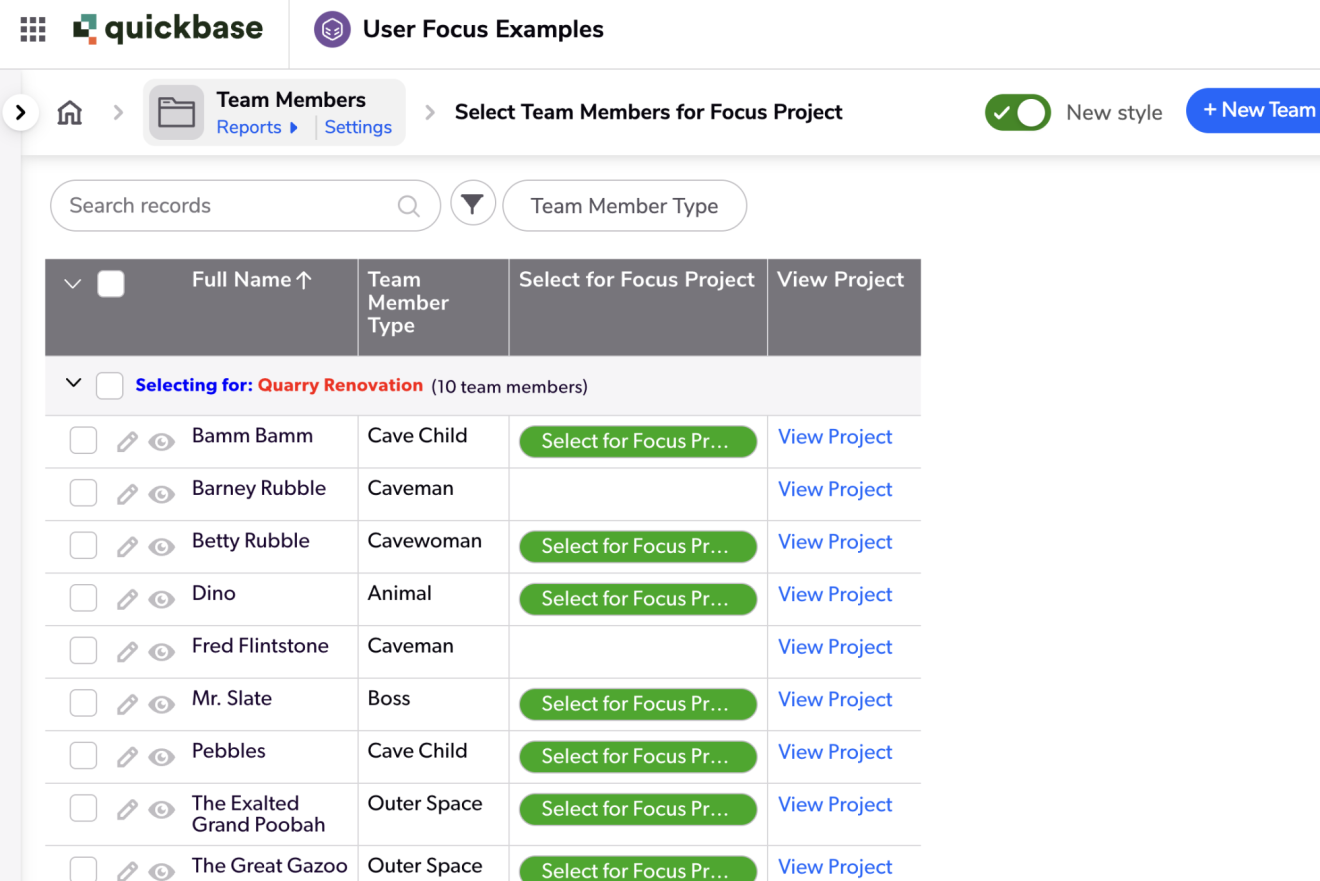
Task: Click the search magnifier icon
Action: [x=408, y=206]
